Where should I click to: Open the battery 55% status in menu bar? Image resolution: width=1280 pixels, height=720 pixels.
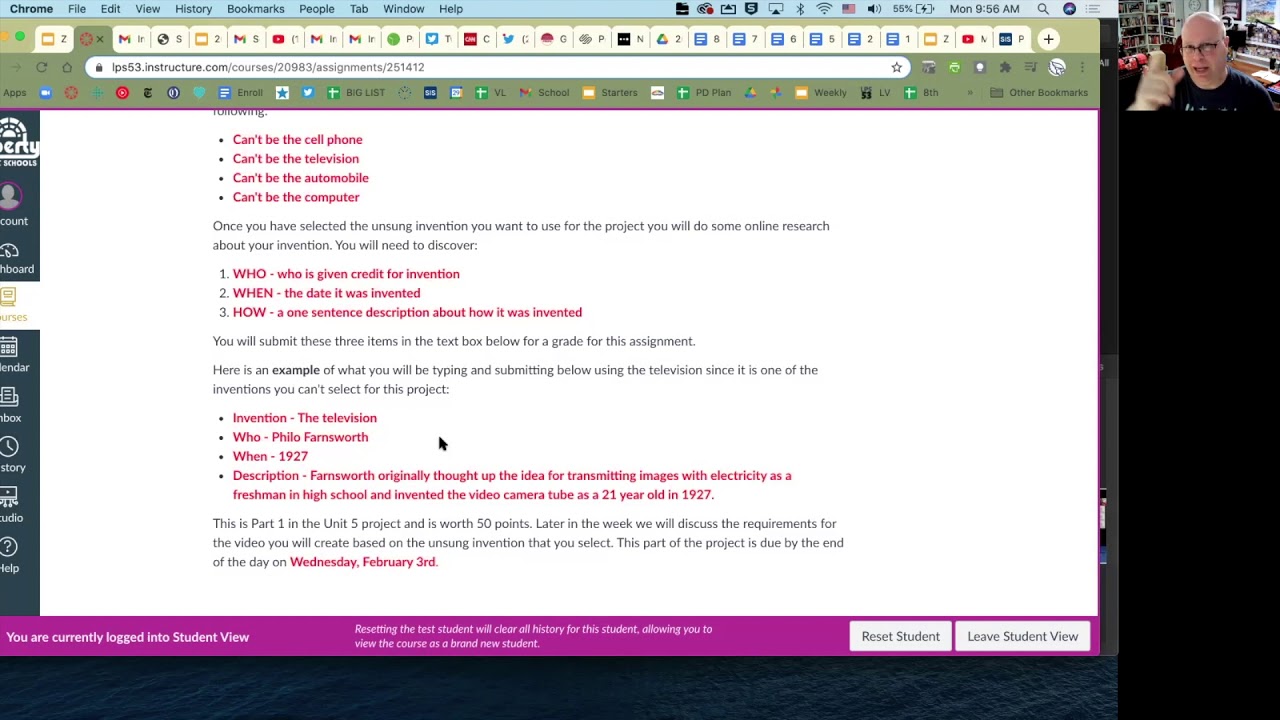(915, 9)
